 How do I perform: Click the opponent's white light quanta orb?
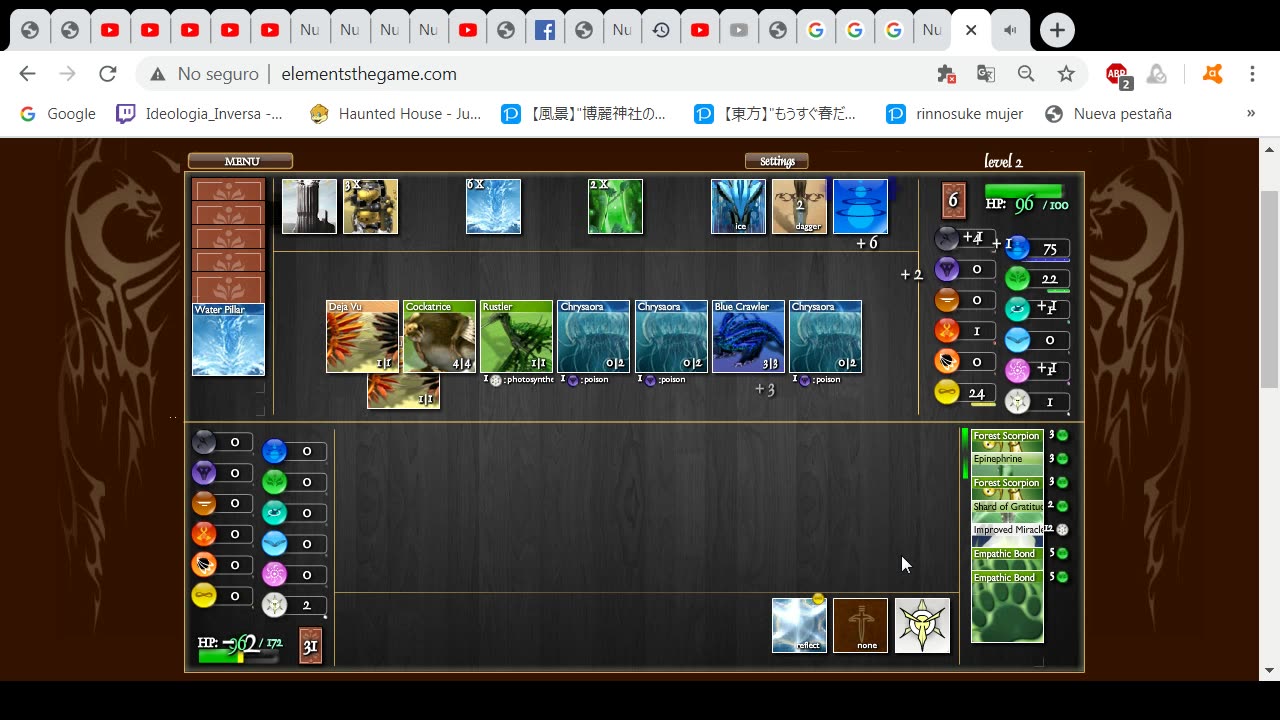pos(1017,401)
